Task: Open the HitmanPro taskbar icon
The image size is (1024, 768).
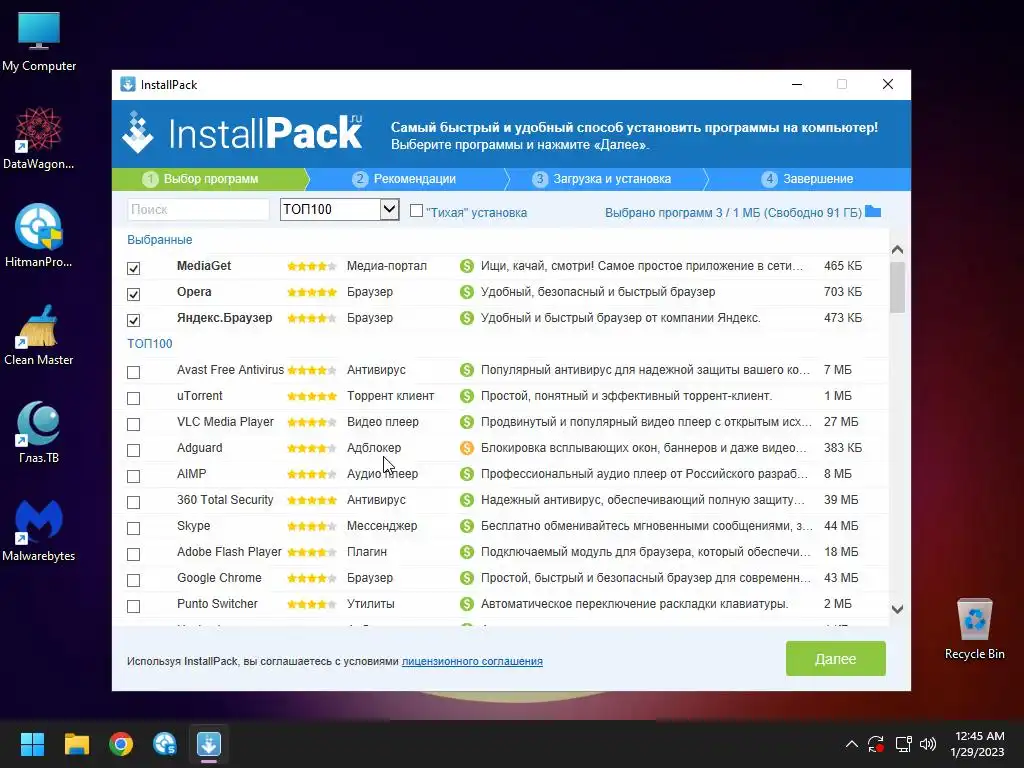Action: click(x=165, y=744)
